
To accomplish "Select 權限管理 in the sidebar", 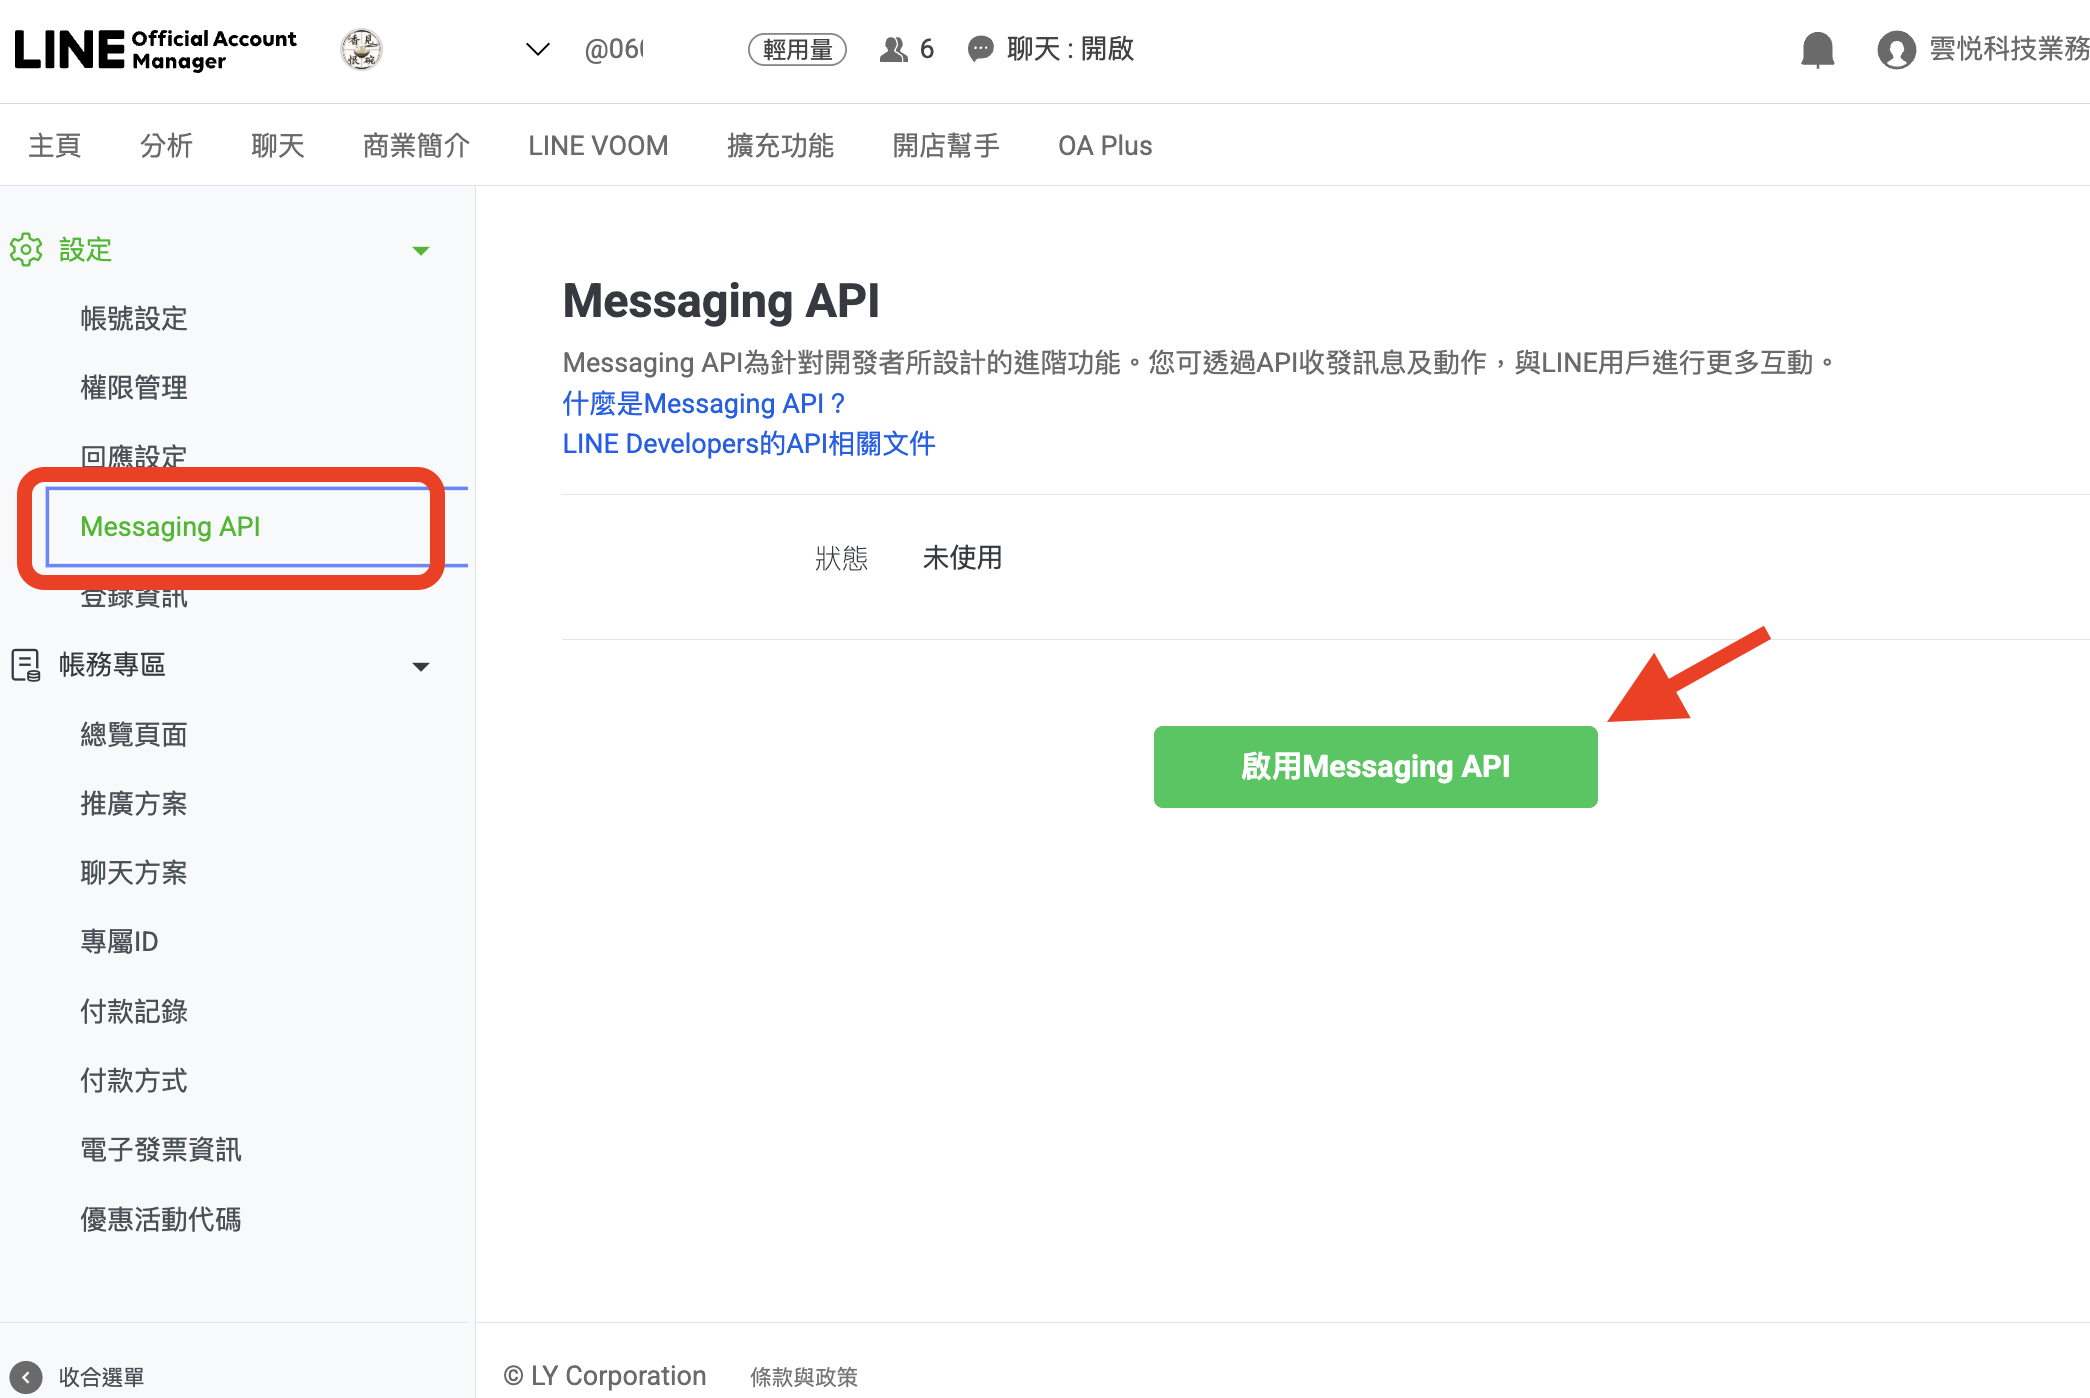I will tap(134, 388).
